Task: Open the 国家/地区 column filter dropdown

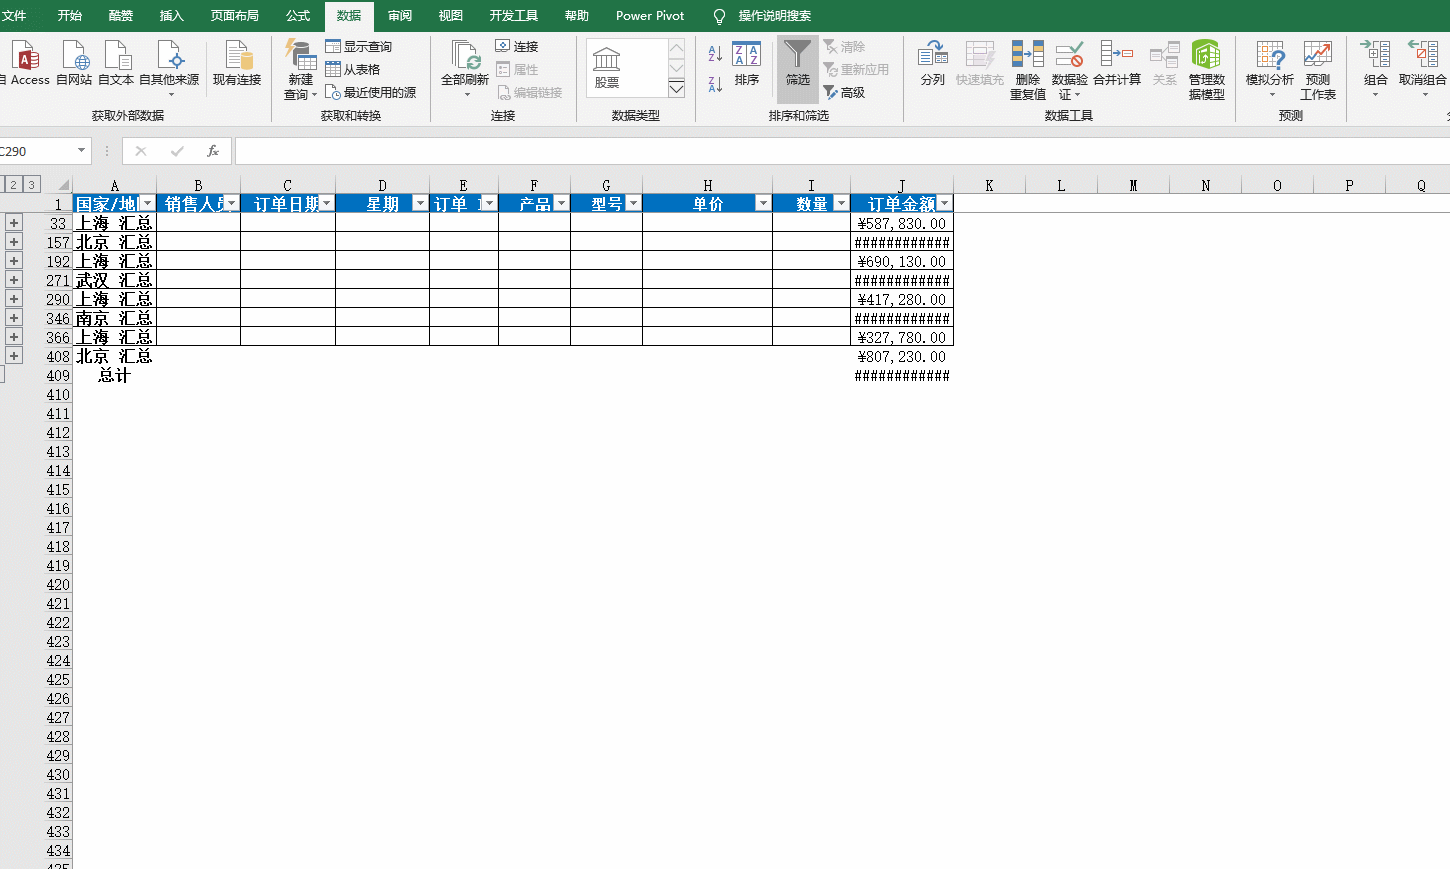Action: pyautogui.click(x=147, y=204)
